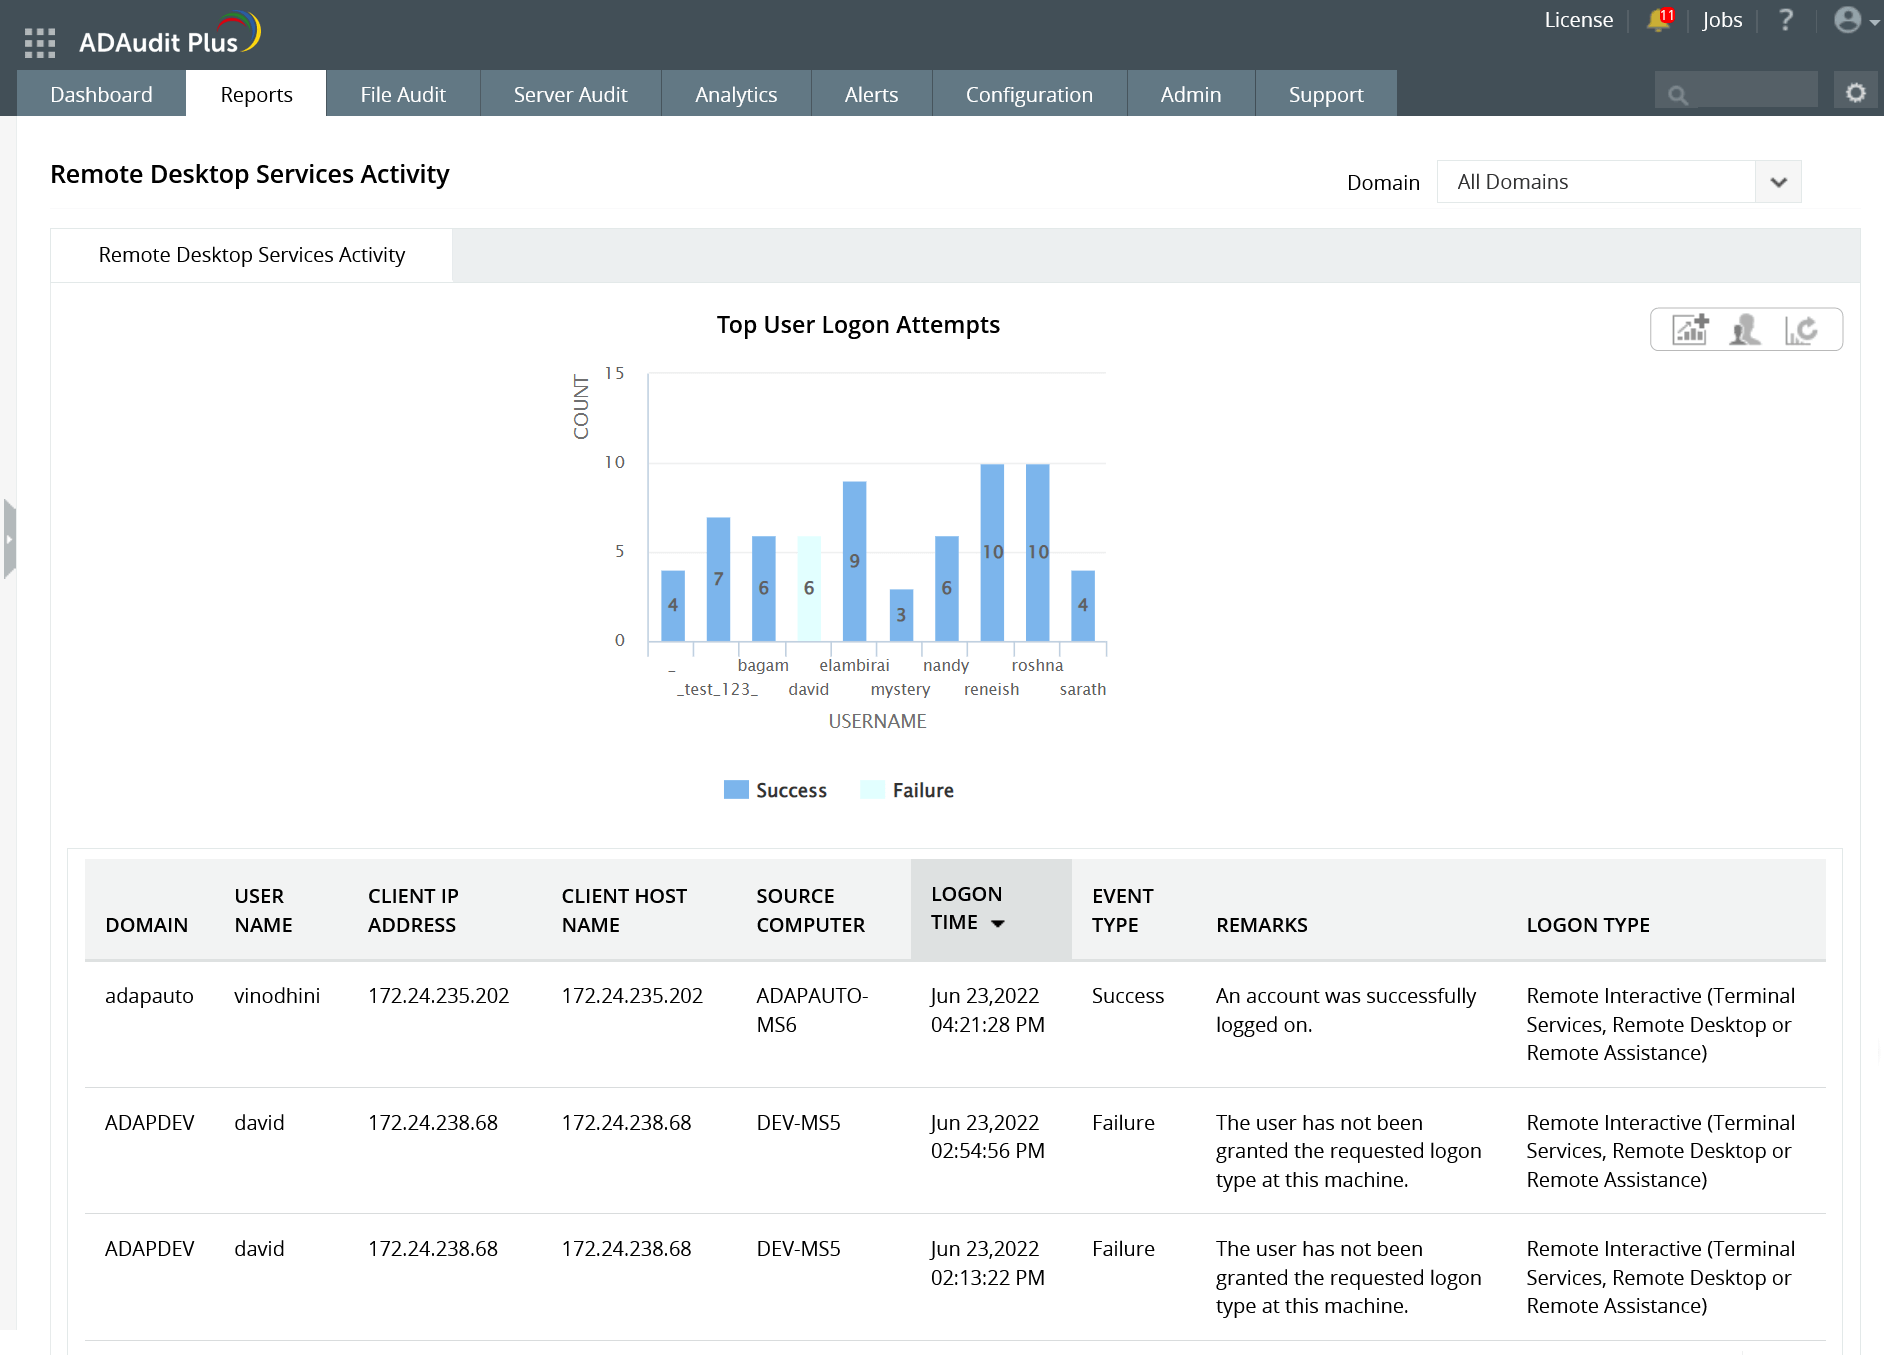Select the user-based report icon
This screenshot has height=1355, width=1884.
1746,329
